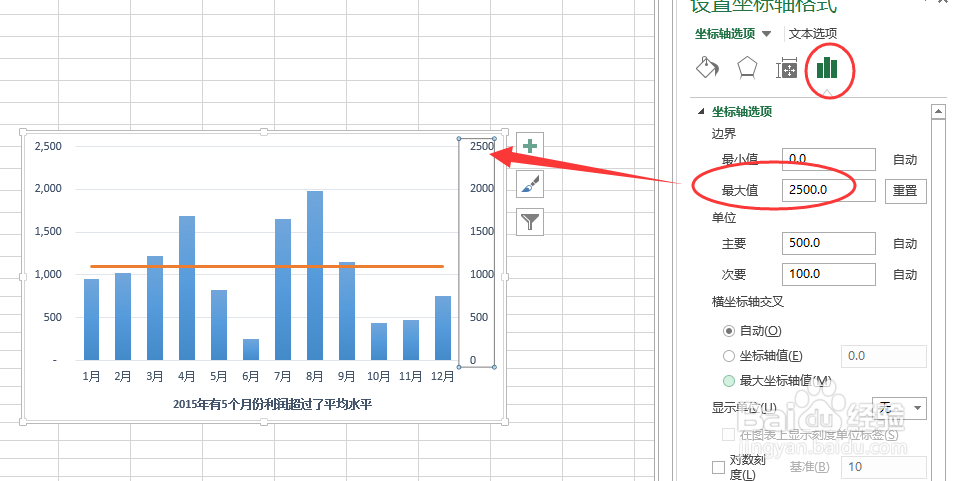Select the 8月 bar in chart
The image size is (961, 481).
point(314,276)
